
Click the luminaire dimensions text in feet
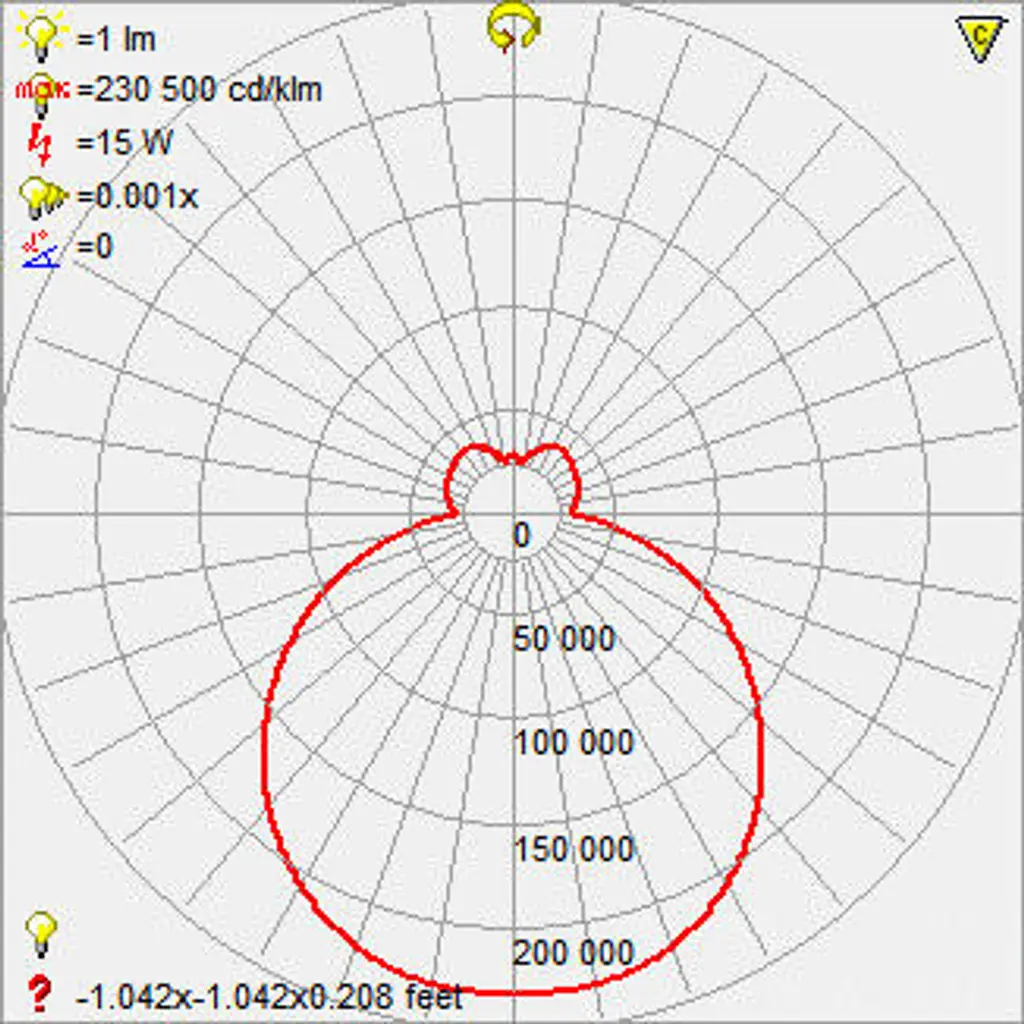tap(269, 996)
